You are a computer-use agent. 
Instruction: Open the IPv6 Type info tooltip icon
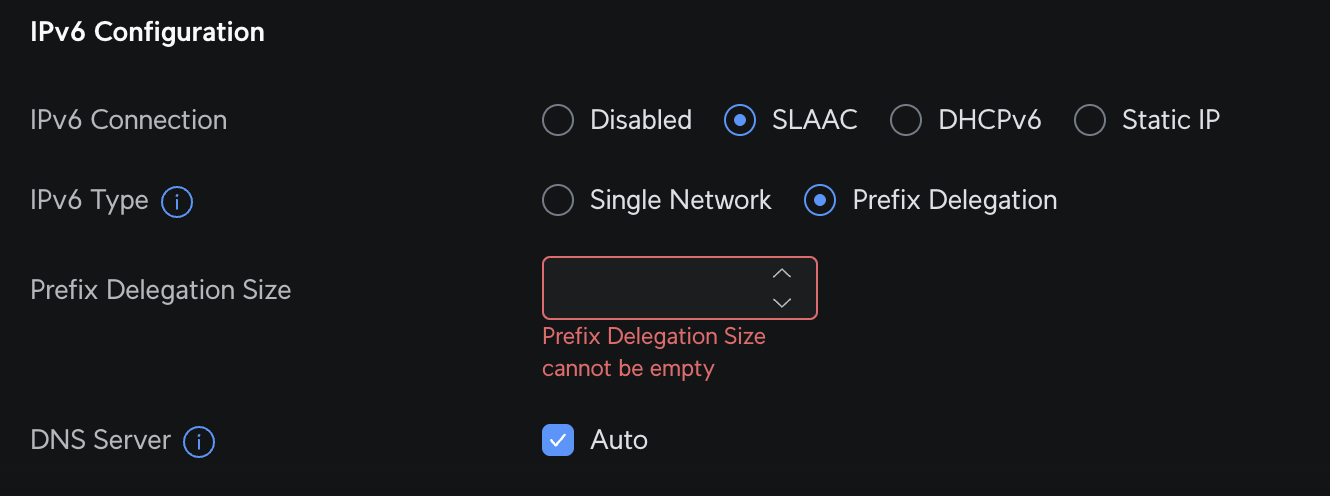(177, 202)
